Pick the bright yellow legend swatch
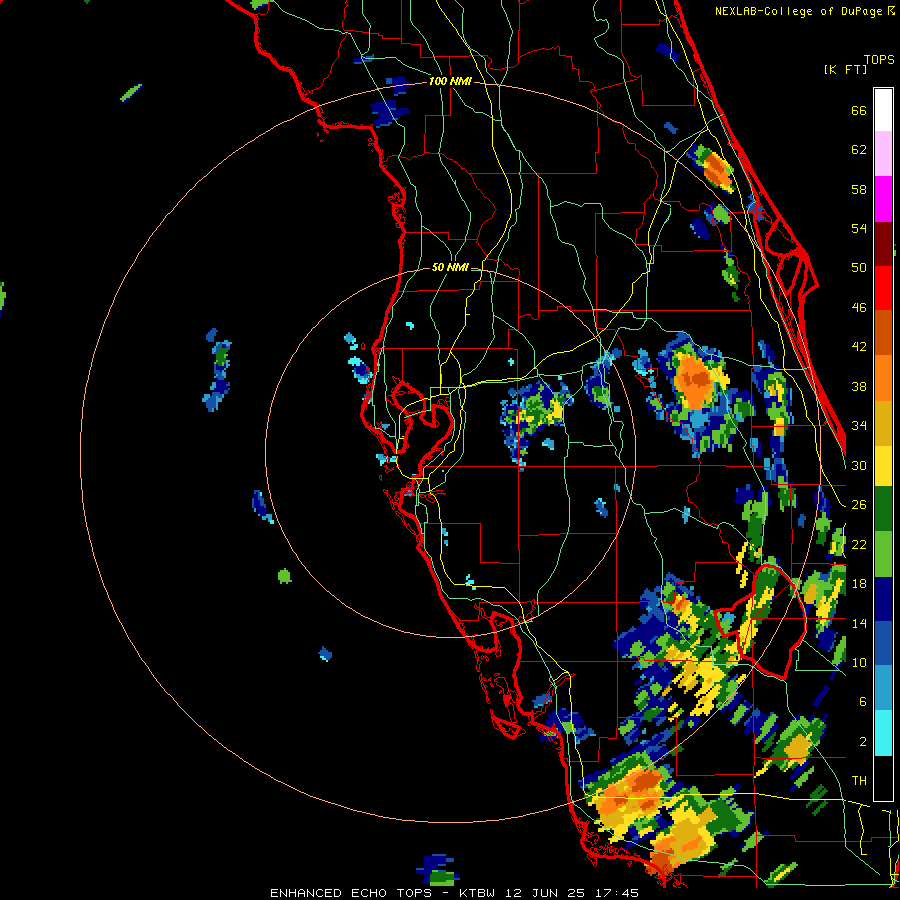This screenshot has width=900, height=900. pyautogui.click(x=883, y=466)
